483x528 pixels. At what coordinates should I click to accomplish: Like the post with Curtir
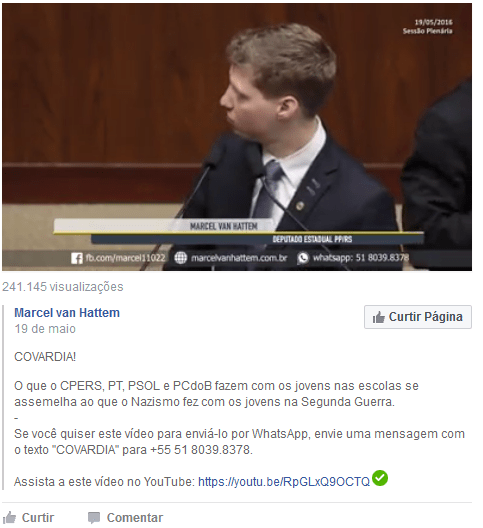click(x=28, y=518)
